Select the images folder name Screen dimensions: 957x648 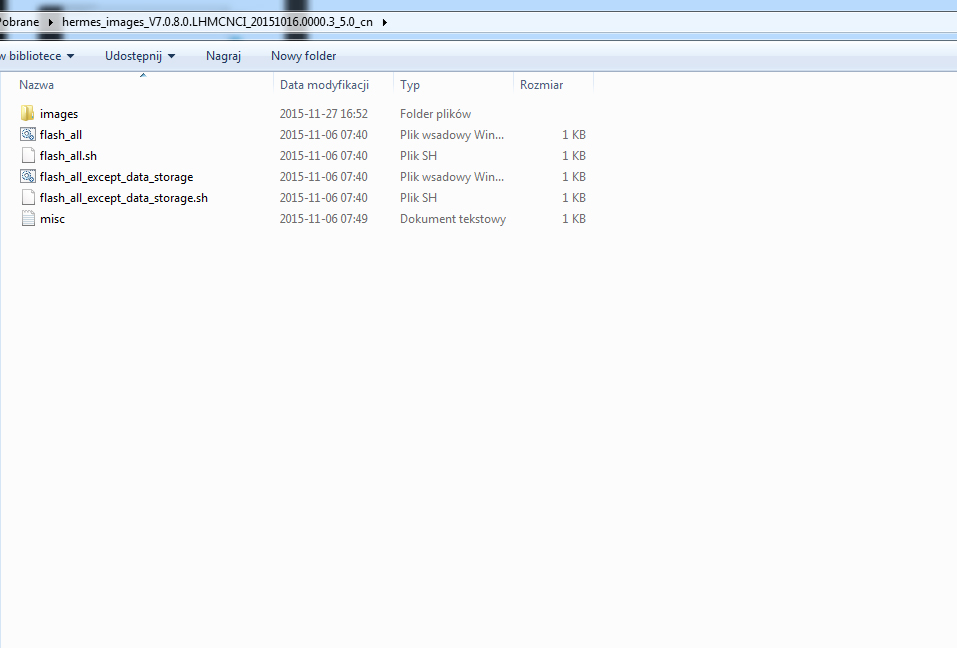click(59, 114)
